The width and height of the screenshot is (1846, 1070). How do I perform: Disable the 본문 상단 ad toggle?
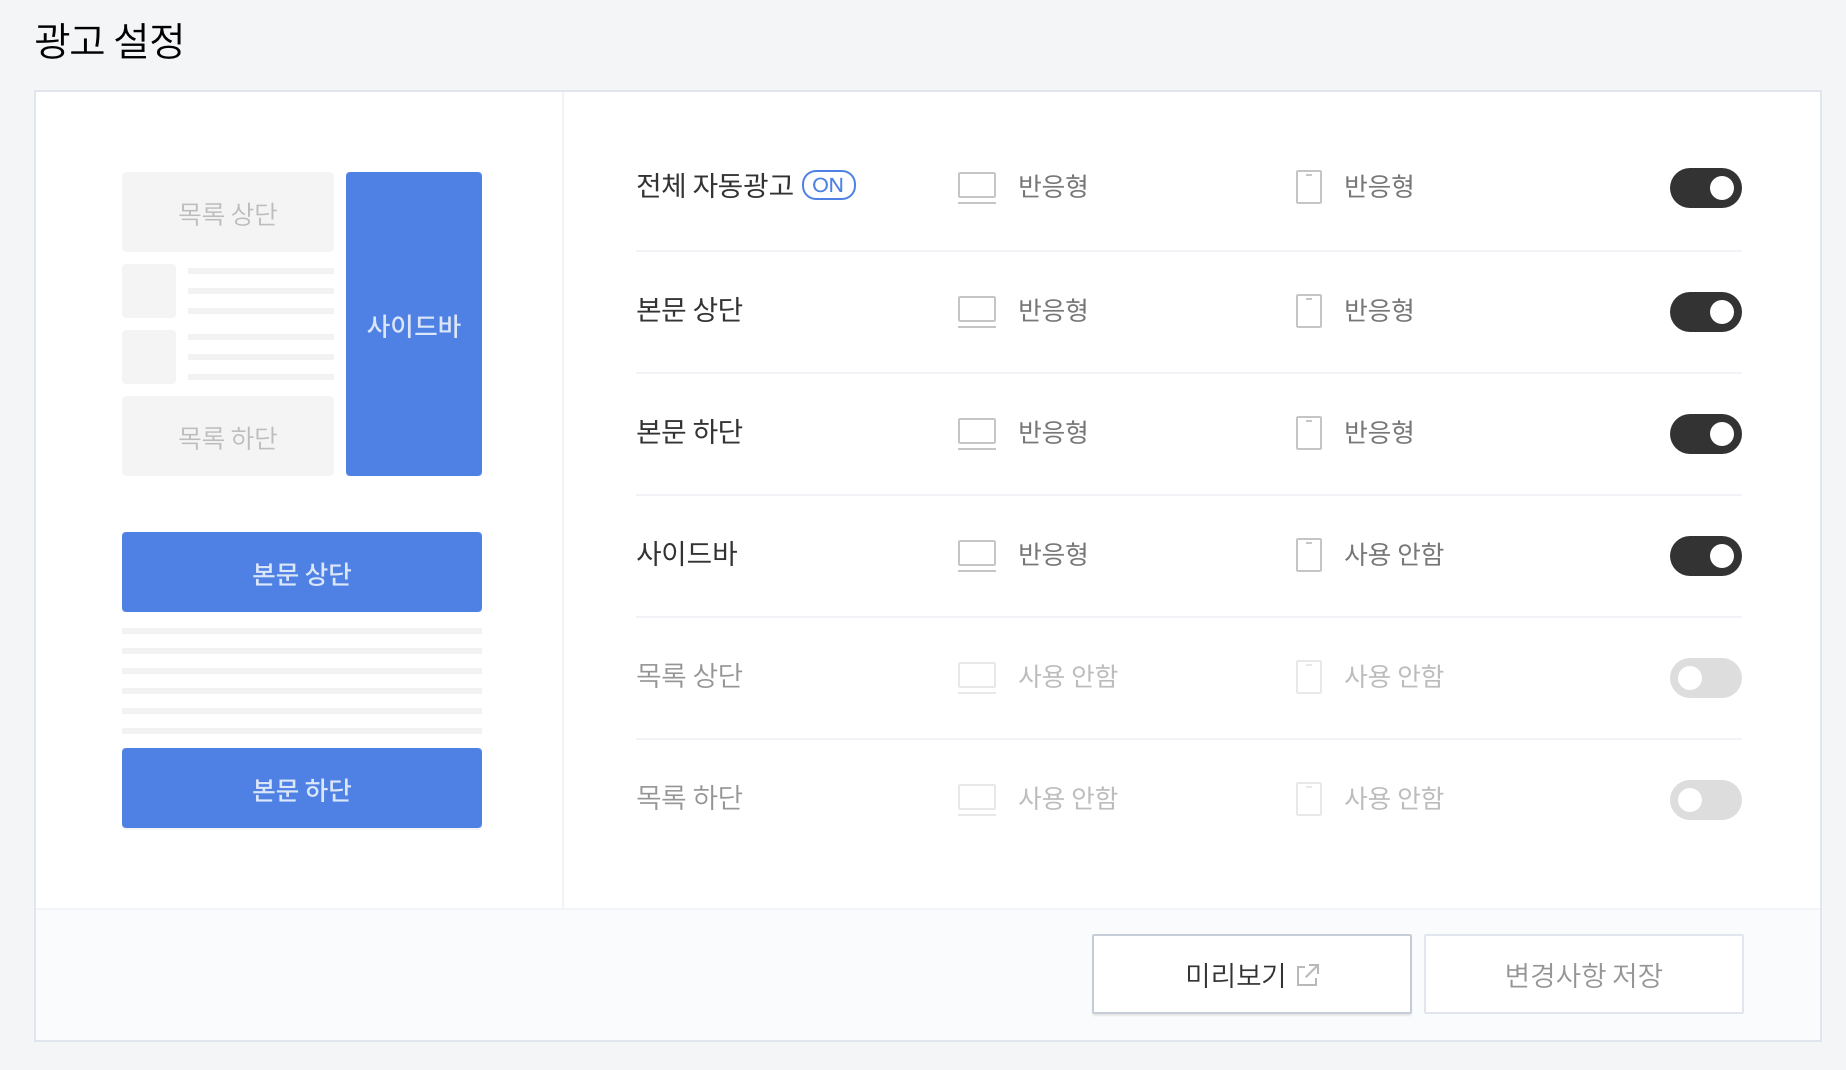pyautogui.click(x=1706, y=312)
